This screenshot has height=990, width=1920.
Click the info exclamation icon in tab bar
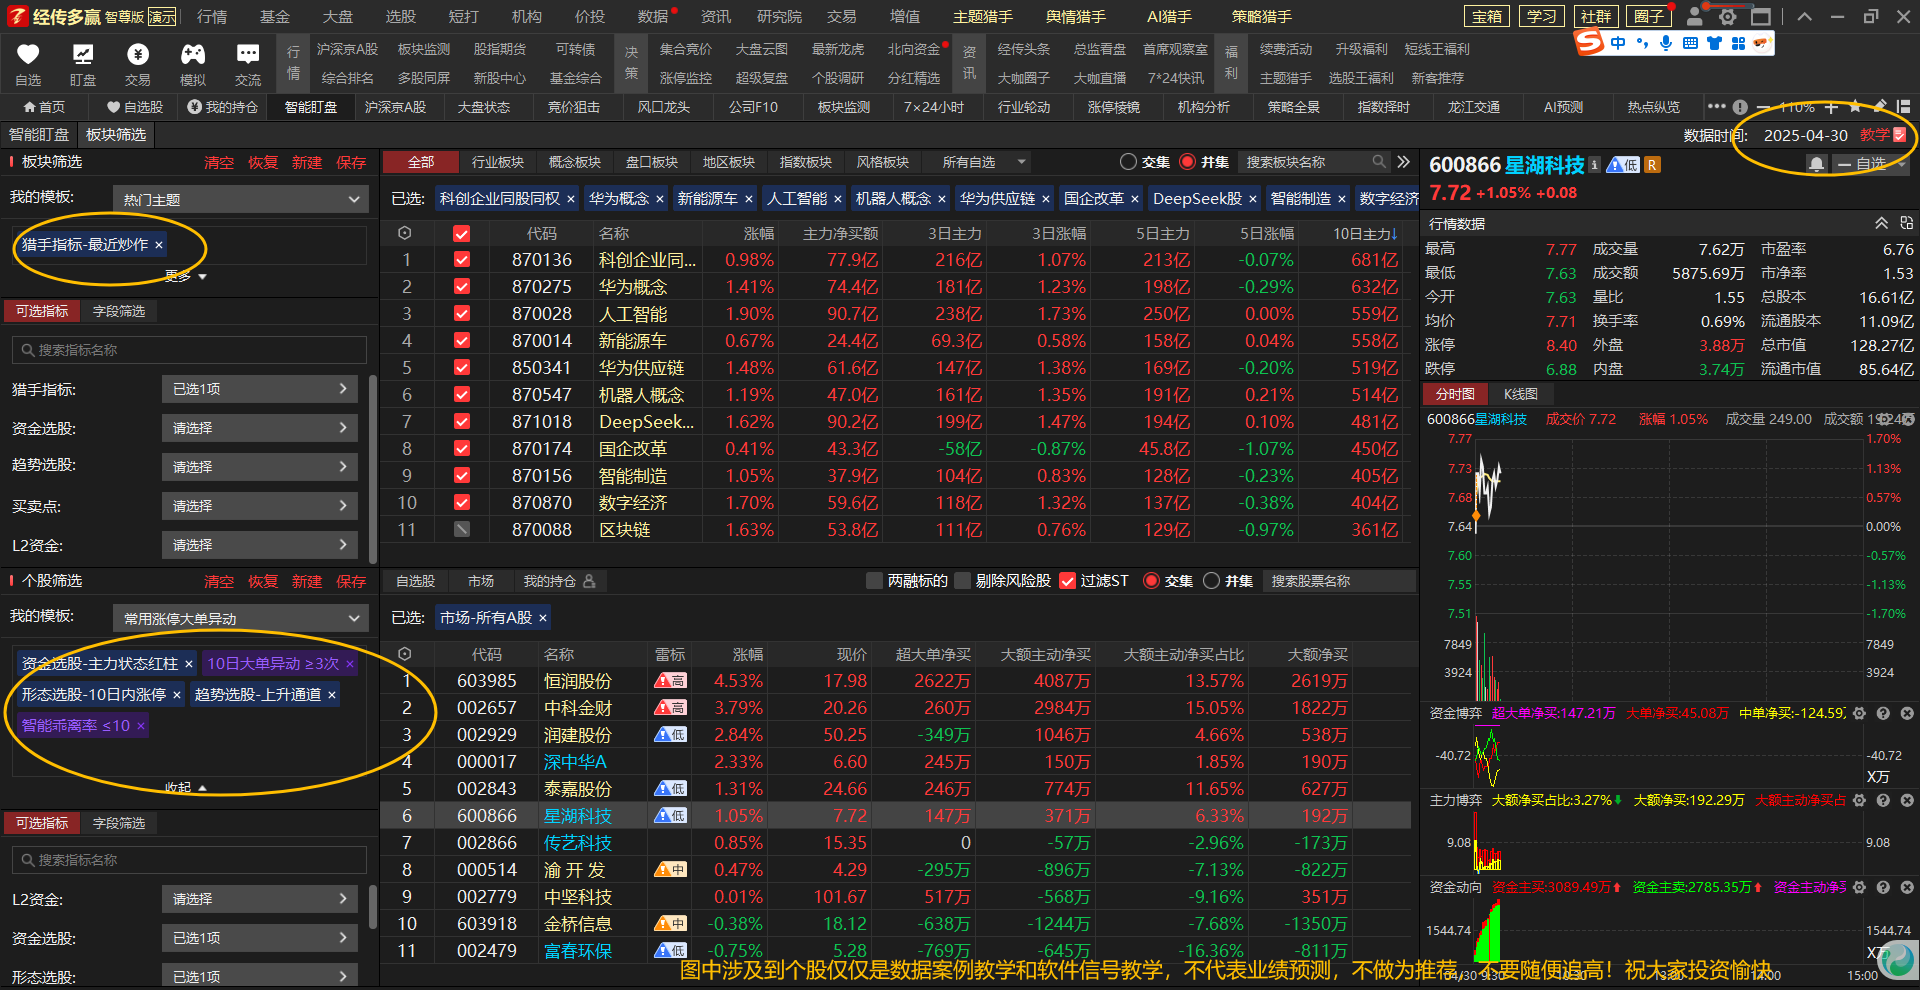point(1740,107)
